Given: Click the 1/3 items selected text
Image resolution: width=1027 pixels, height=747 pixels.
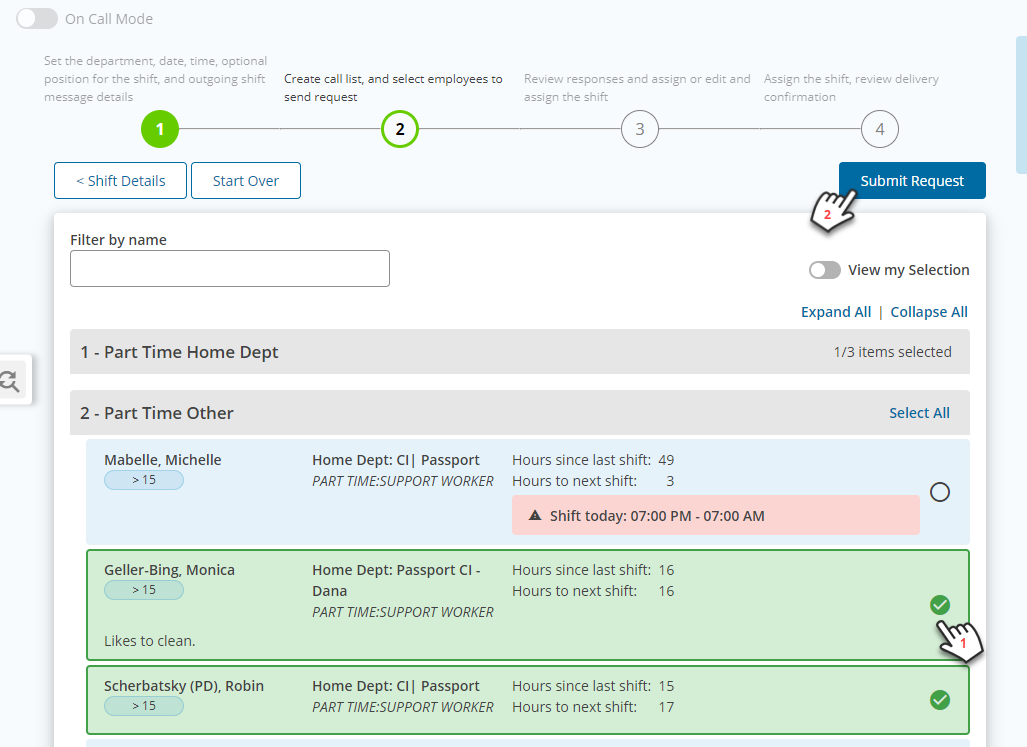Looking at the screenshot, I should click(892, 352).
